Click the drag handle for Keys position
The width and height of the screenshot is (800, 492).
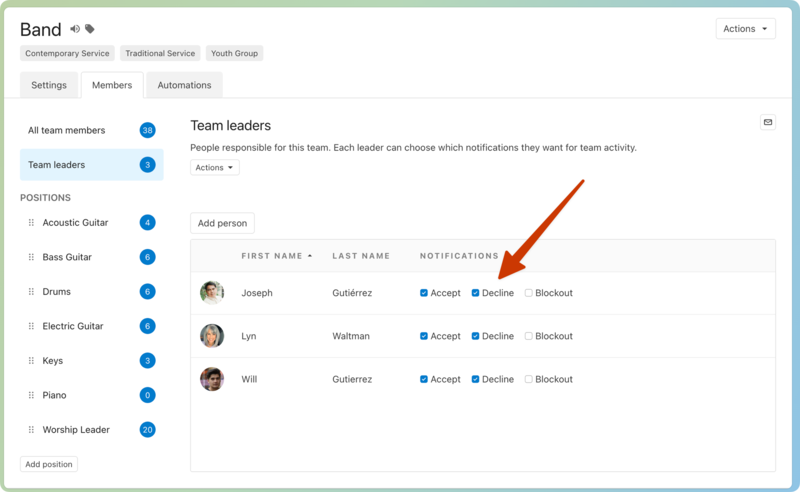click(31, 360)
